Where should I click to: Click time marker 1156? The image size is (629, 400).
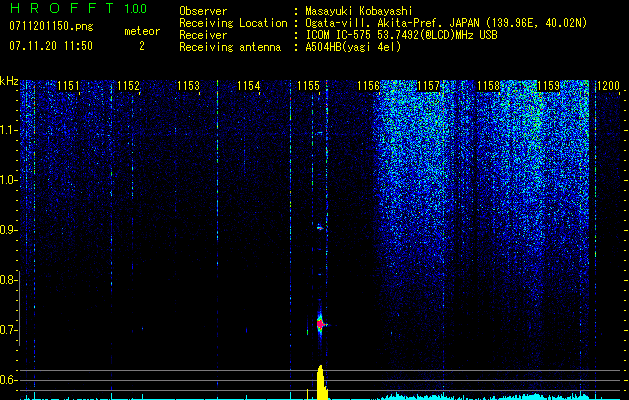[369, 85]
